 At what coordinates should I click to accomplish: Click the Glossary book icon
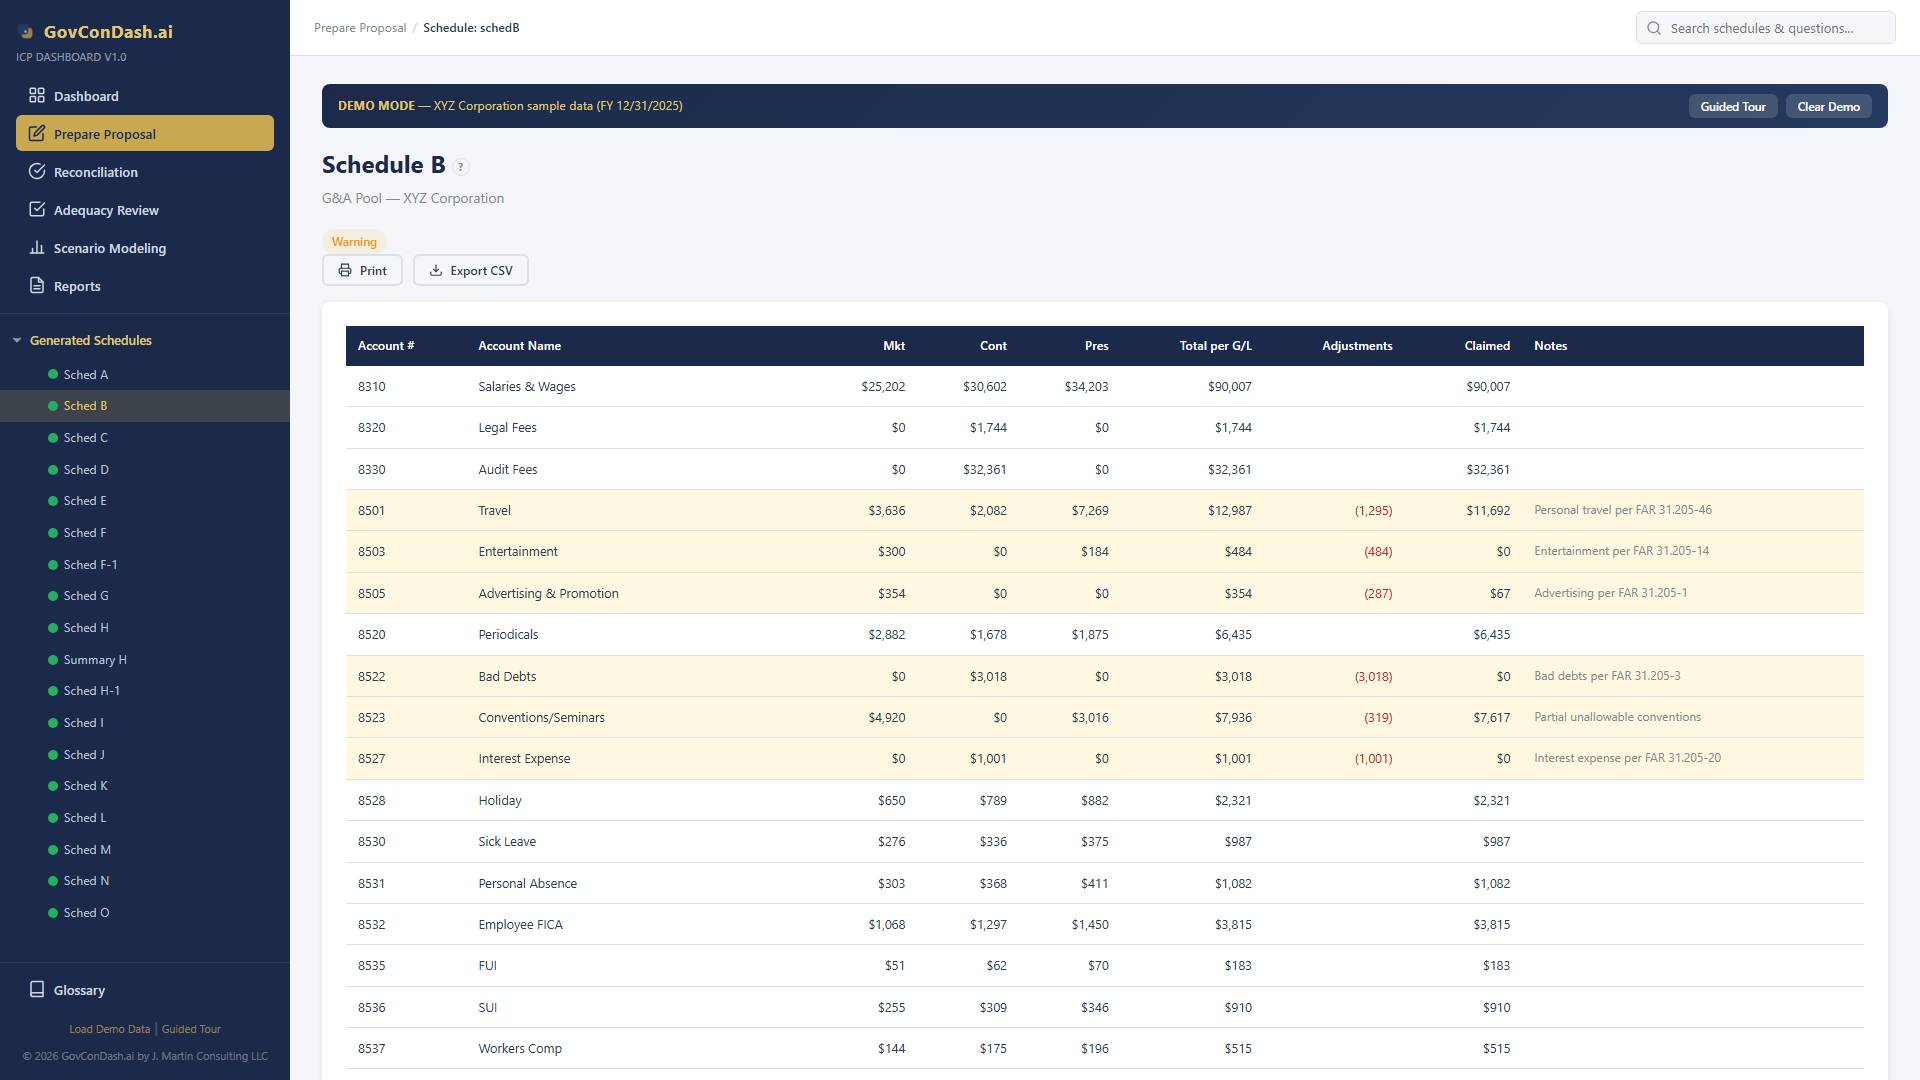tap(37, 990)
